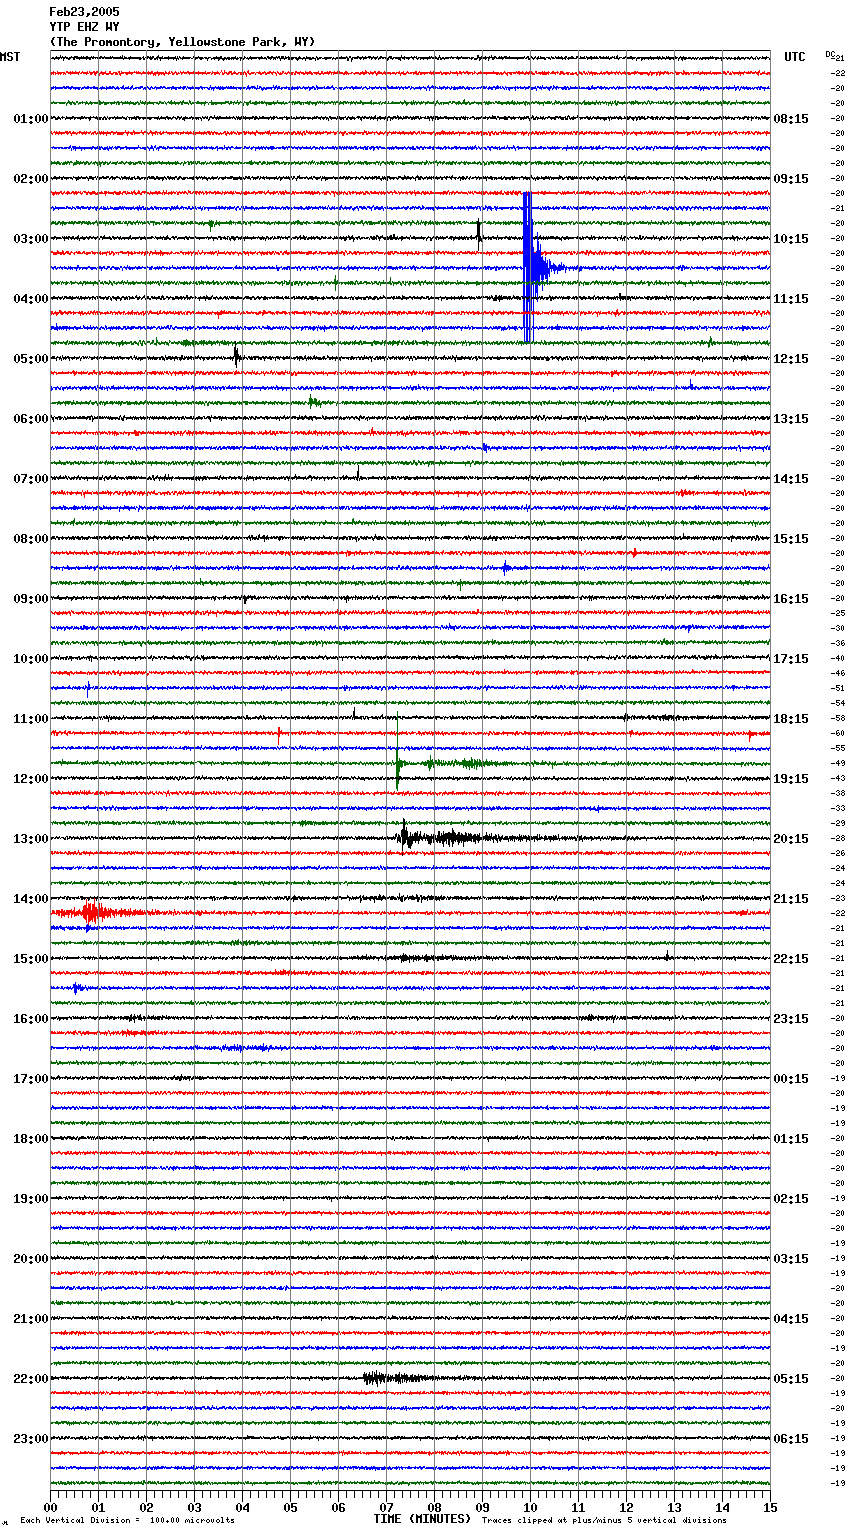Click the 06:15 UTC time label

click(791, 1439)
